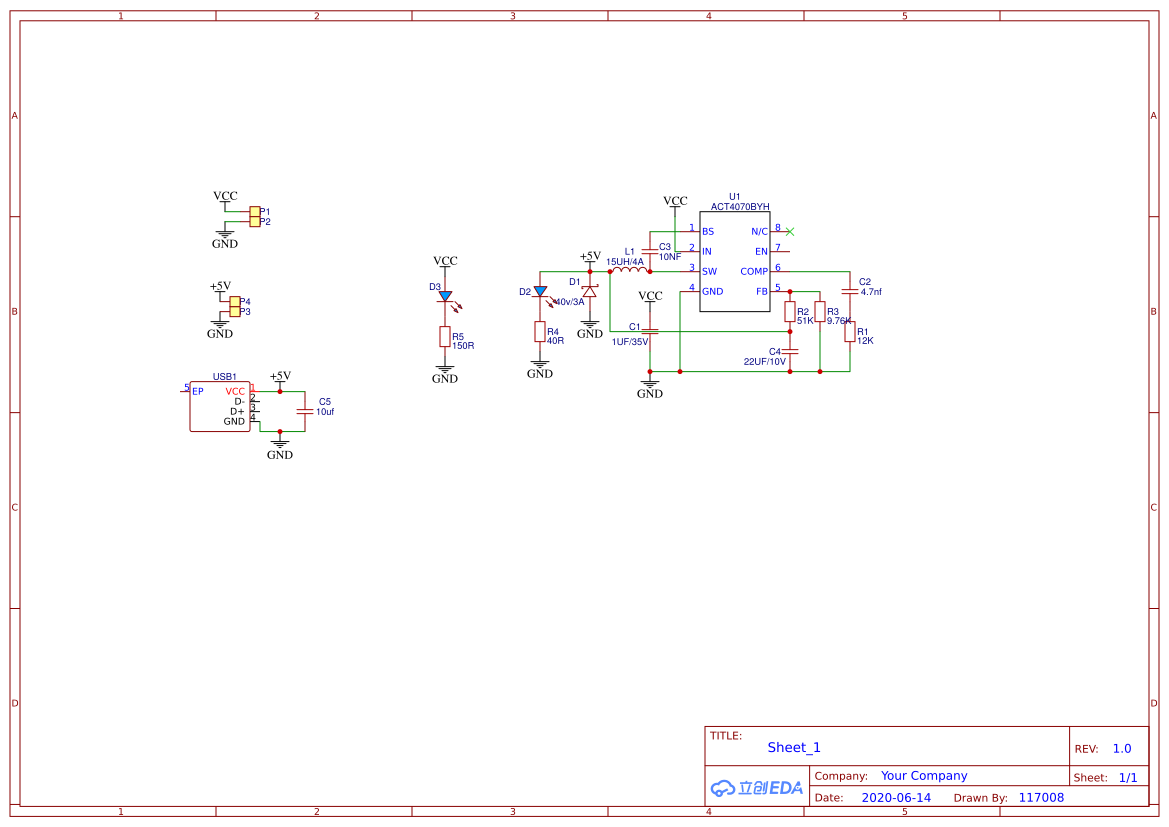Click the +5V power flag above C5

point(280,377)
